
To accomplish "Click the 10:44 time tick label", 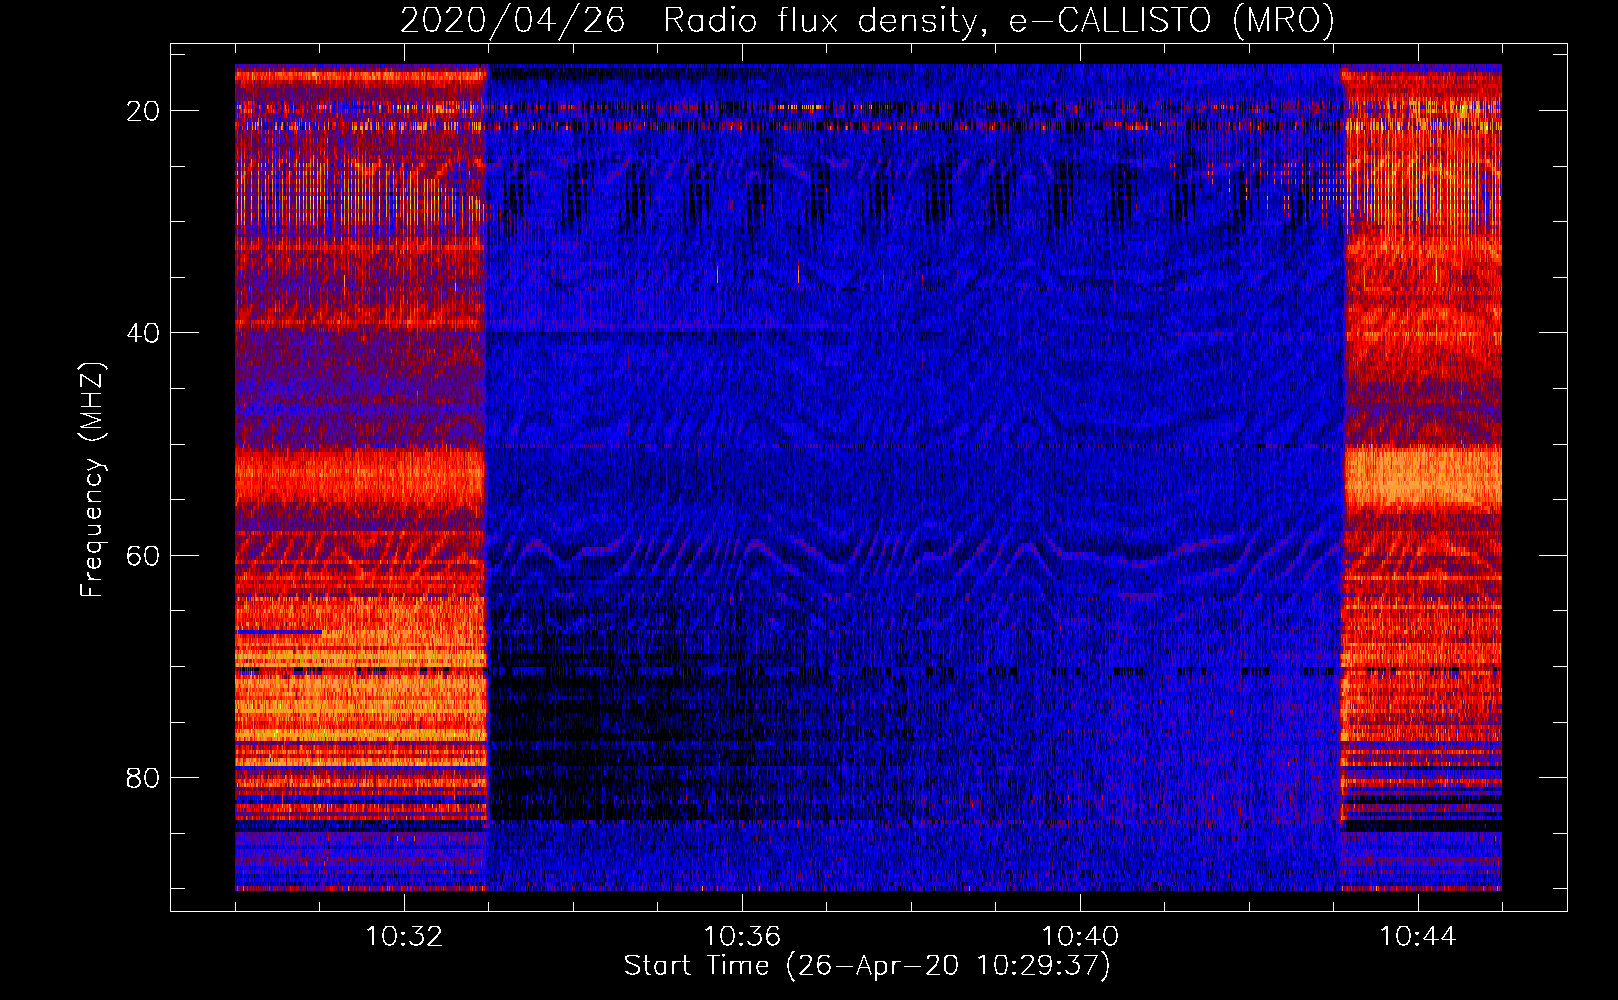I will [1418, 937].
